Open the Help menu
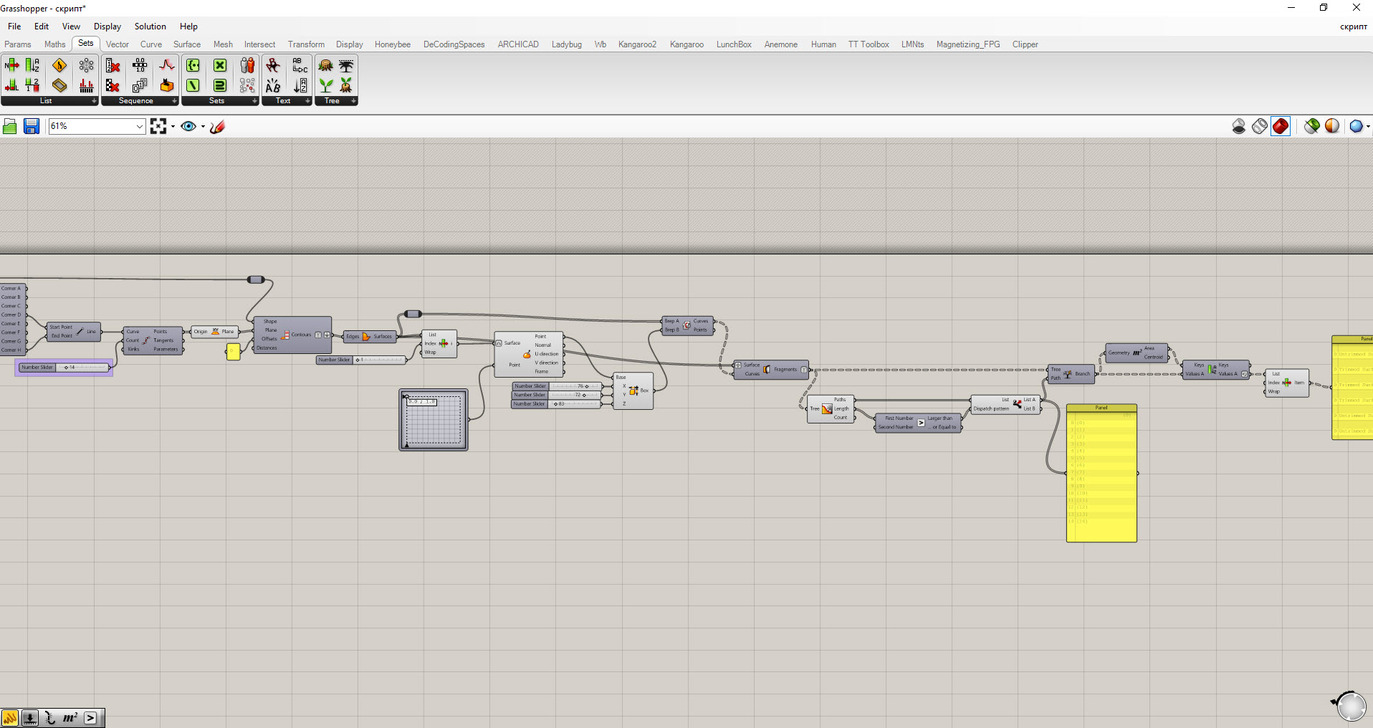1373x728 pixels. pyautogui.click(x=188, y=26)
